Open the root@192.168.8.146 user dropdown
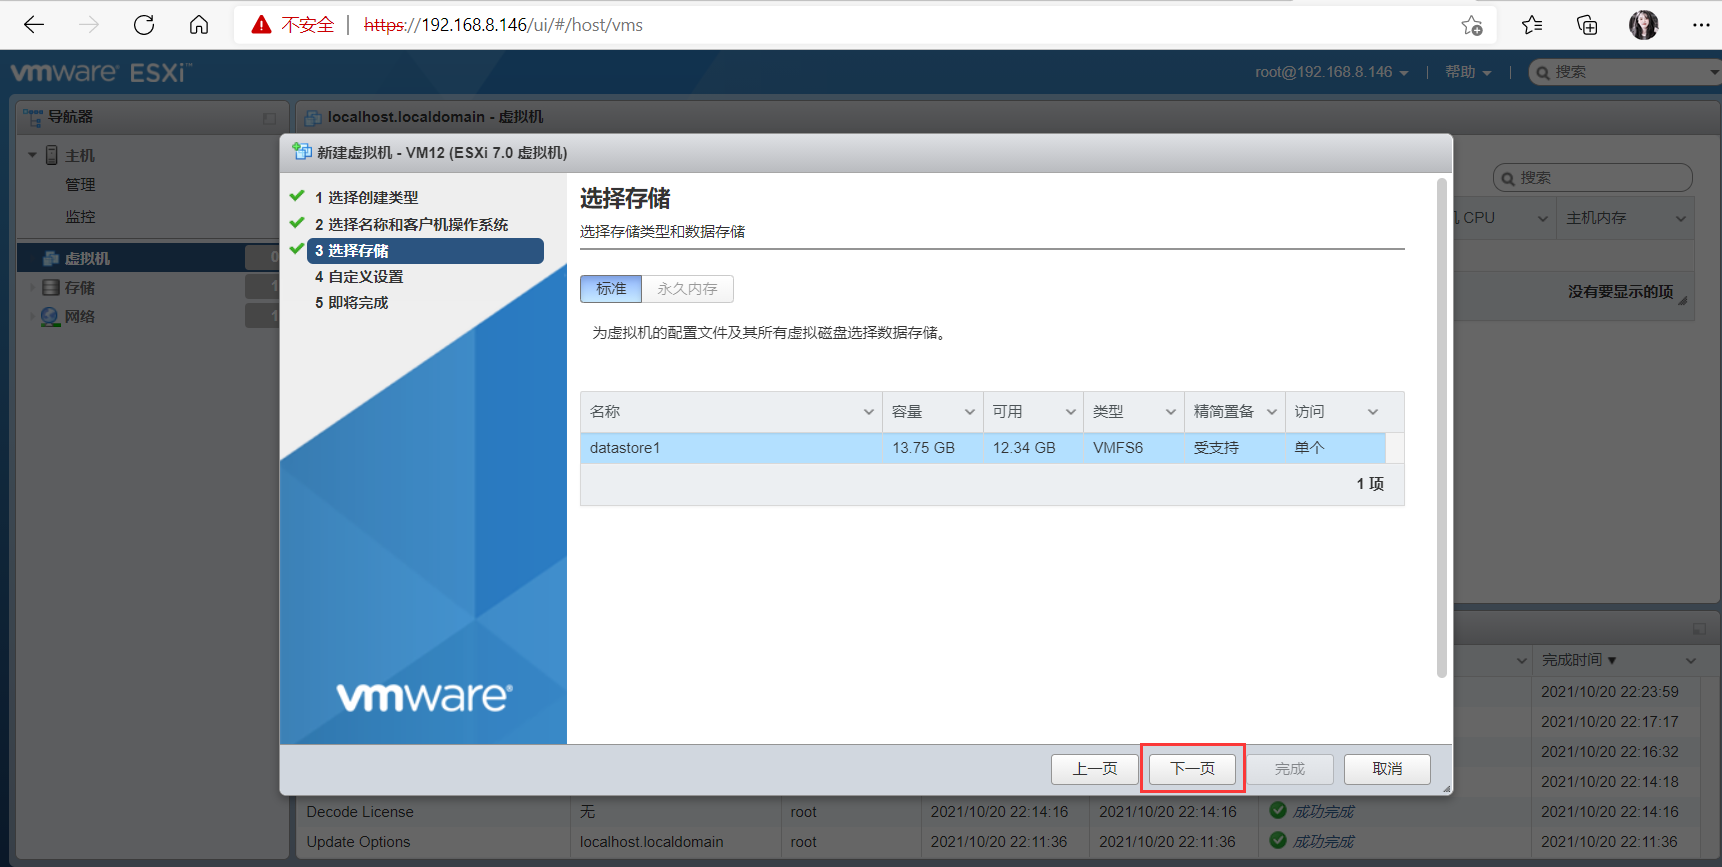 [x=1332, y=72]
